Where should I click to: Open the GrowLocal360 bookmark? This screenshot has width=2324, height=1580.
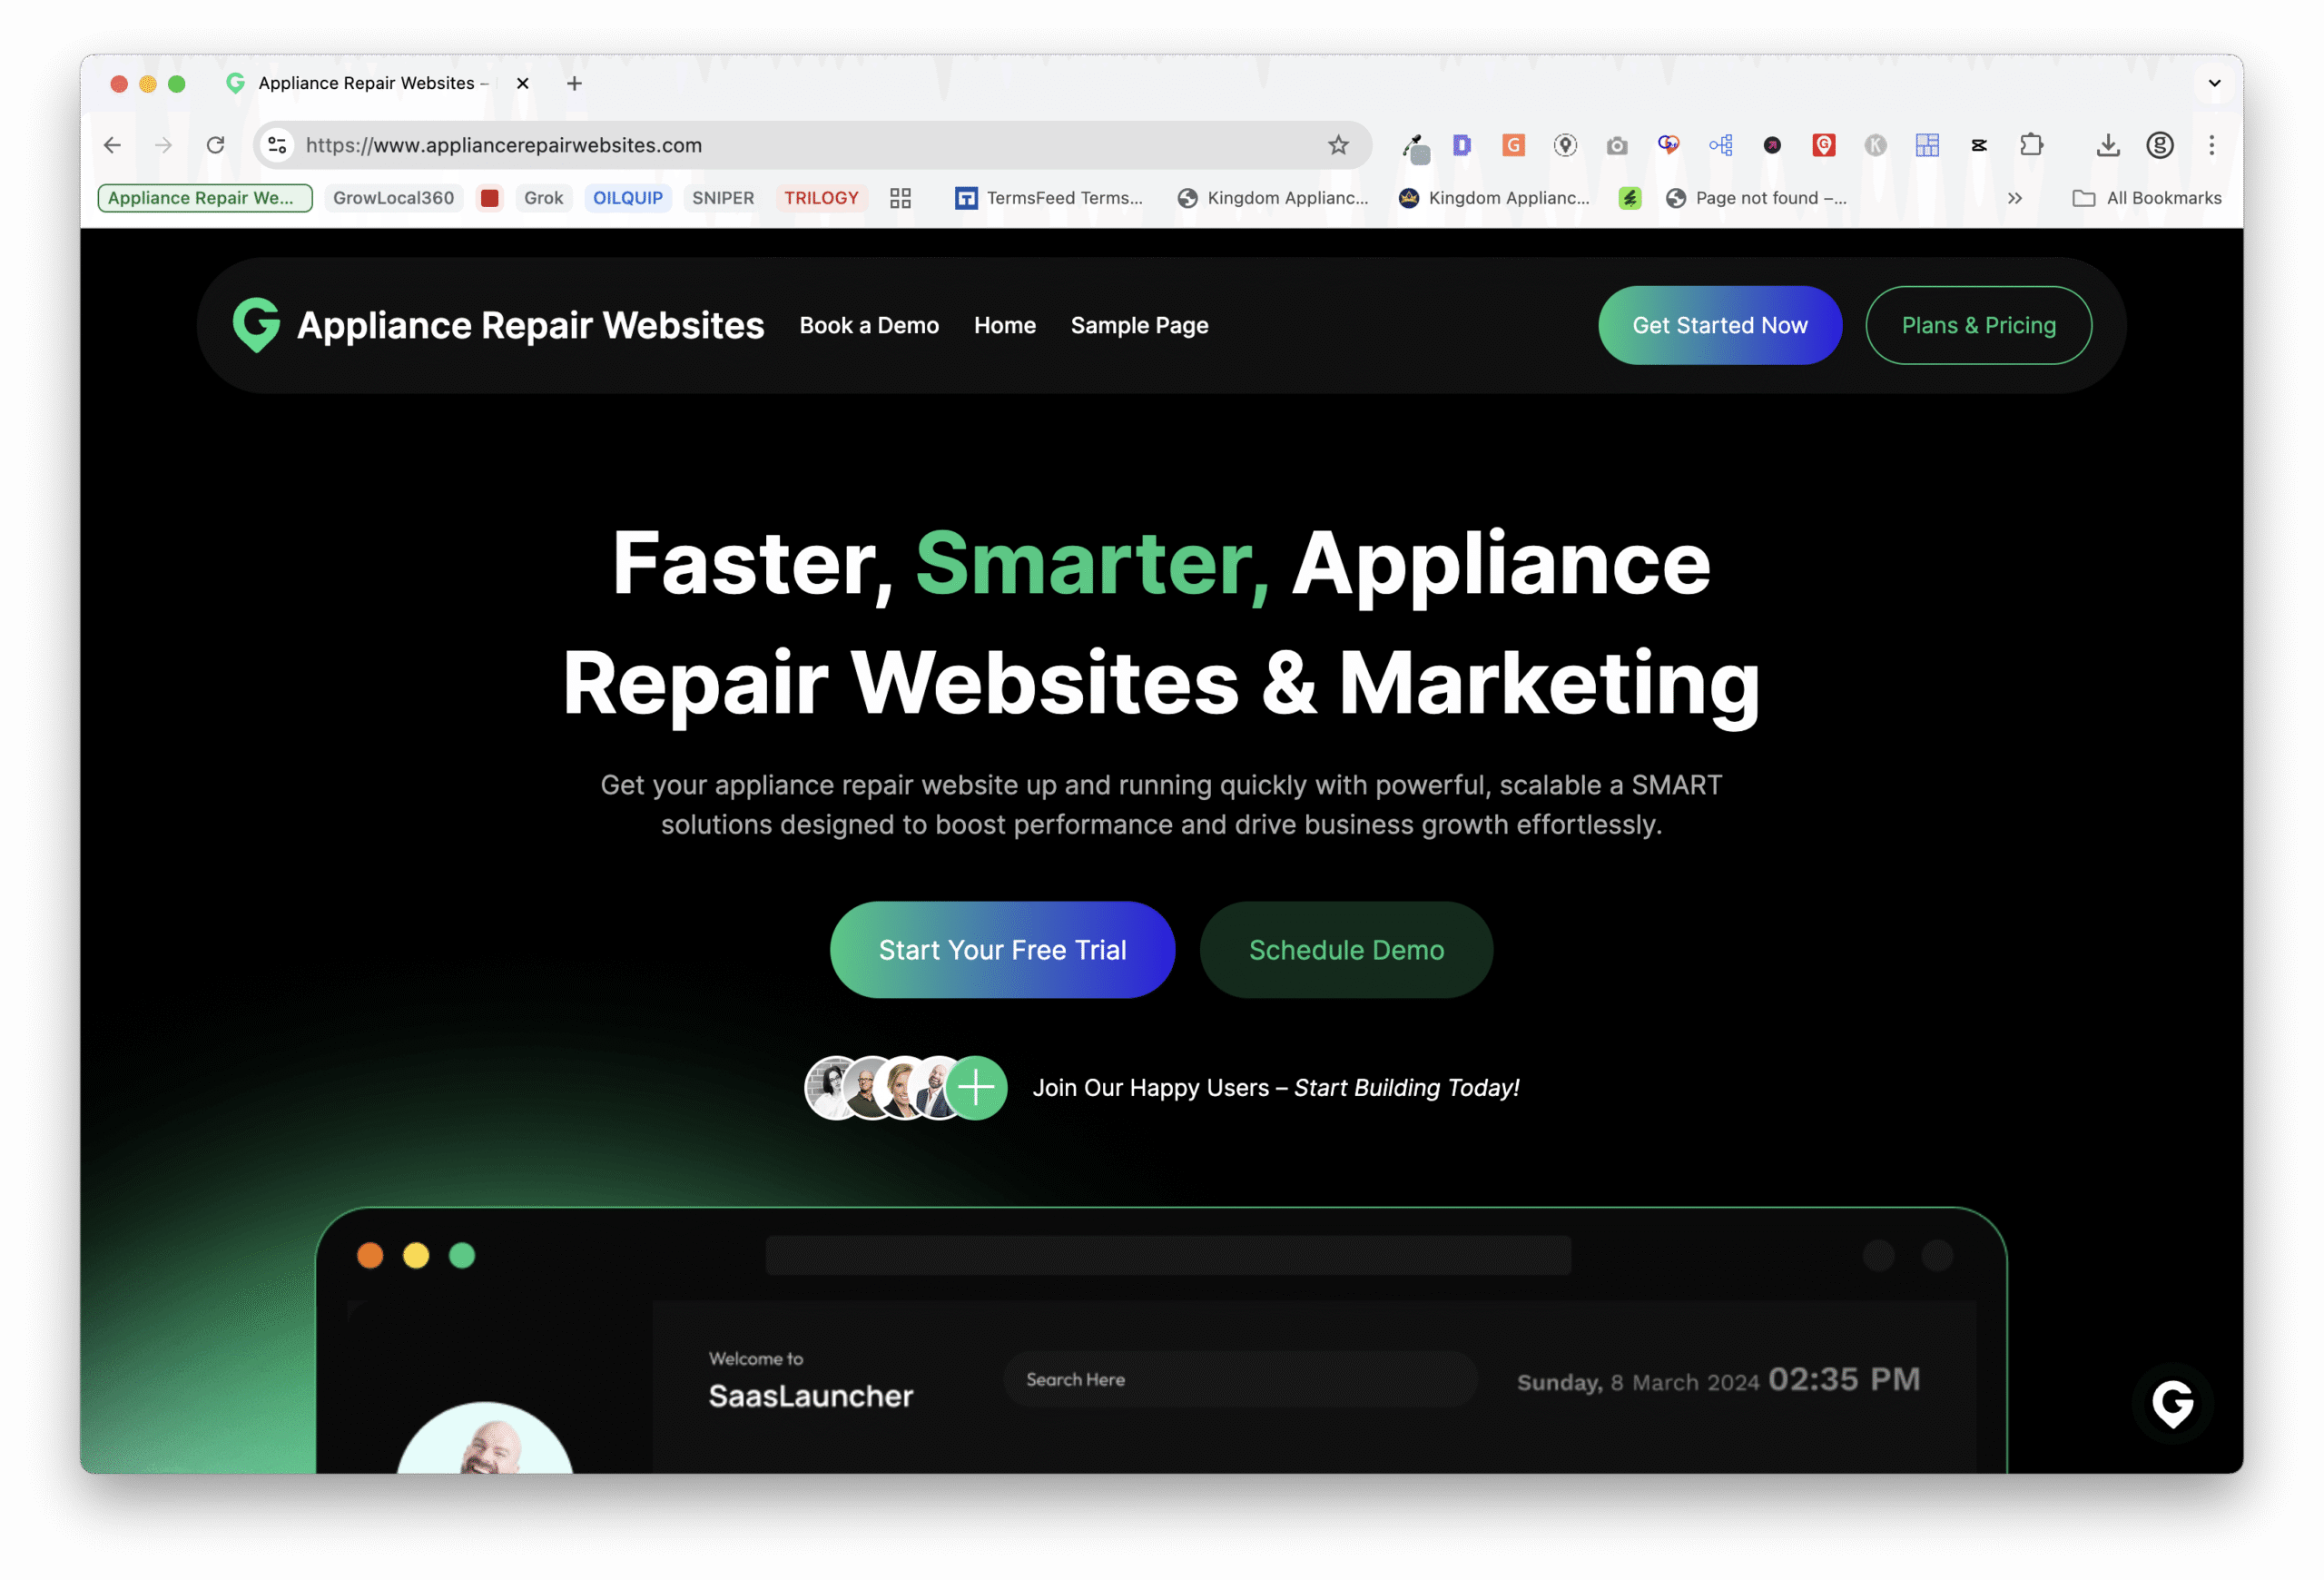[393, 198]
